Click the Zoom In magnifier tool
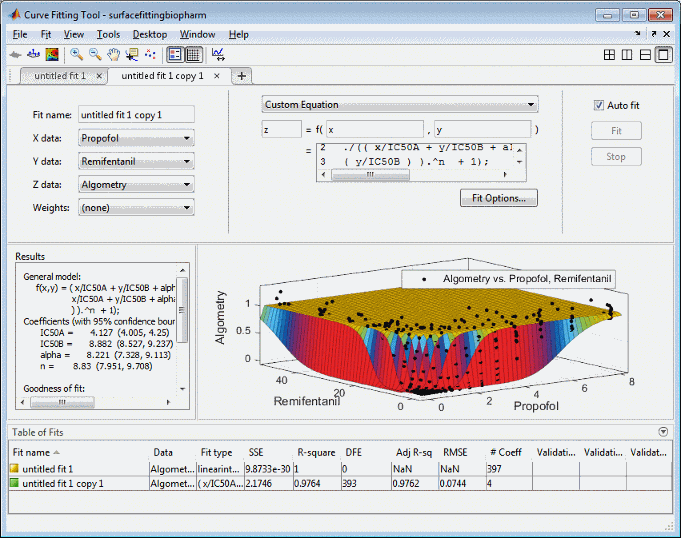Image resolution: width=681 pixels, height=538 pixels. (x=77, y=54)
